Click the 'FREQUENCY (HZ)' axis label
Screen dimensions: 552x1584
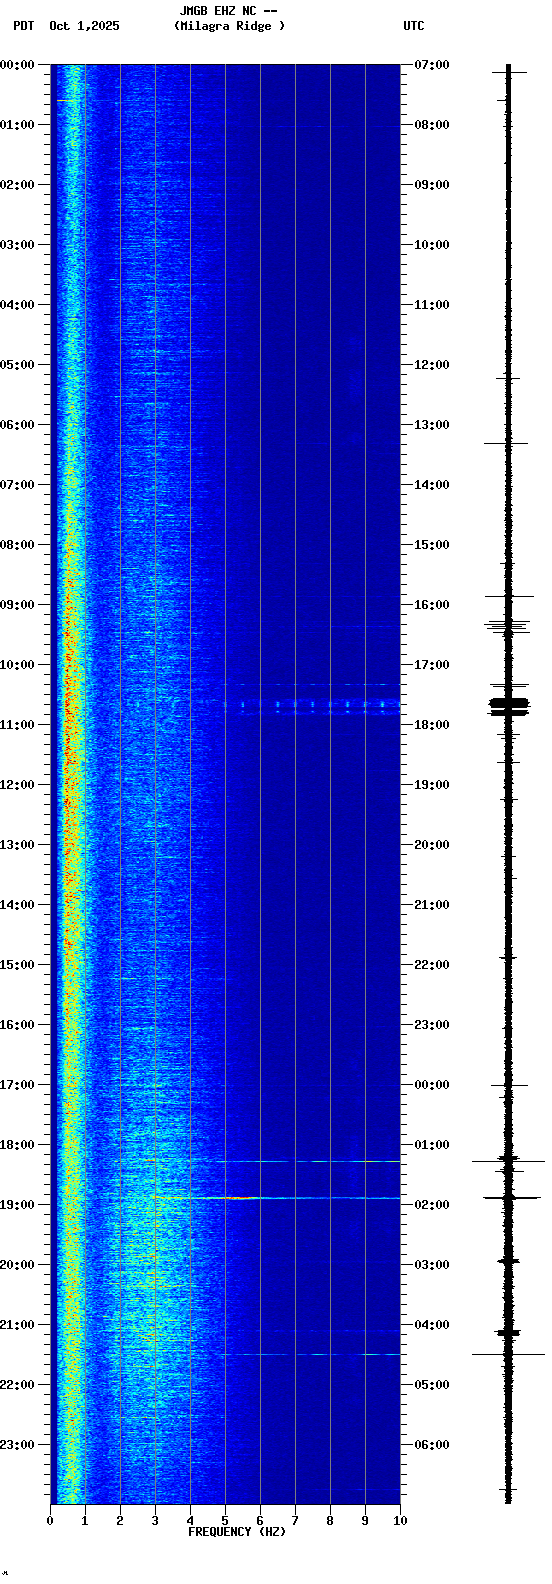pyautogui.click(x=237, y=1532)
